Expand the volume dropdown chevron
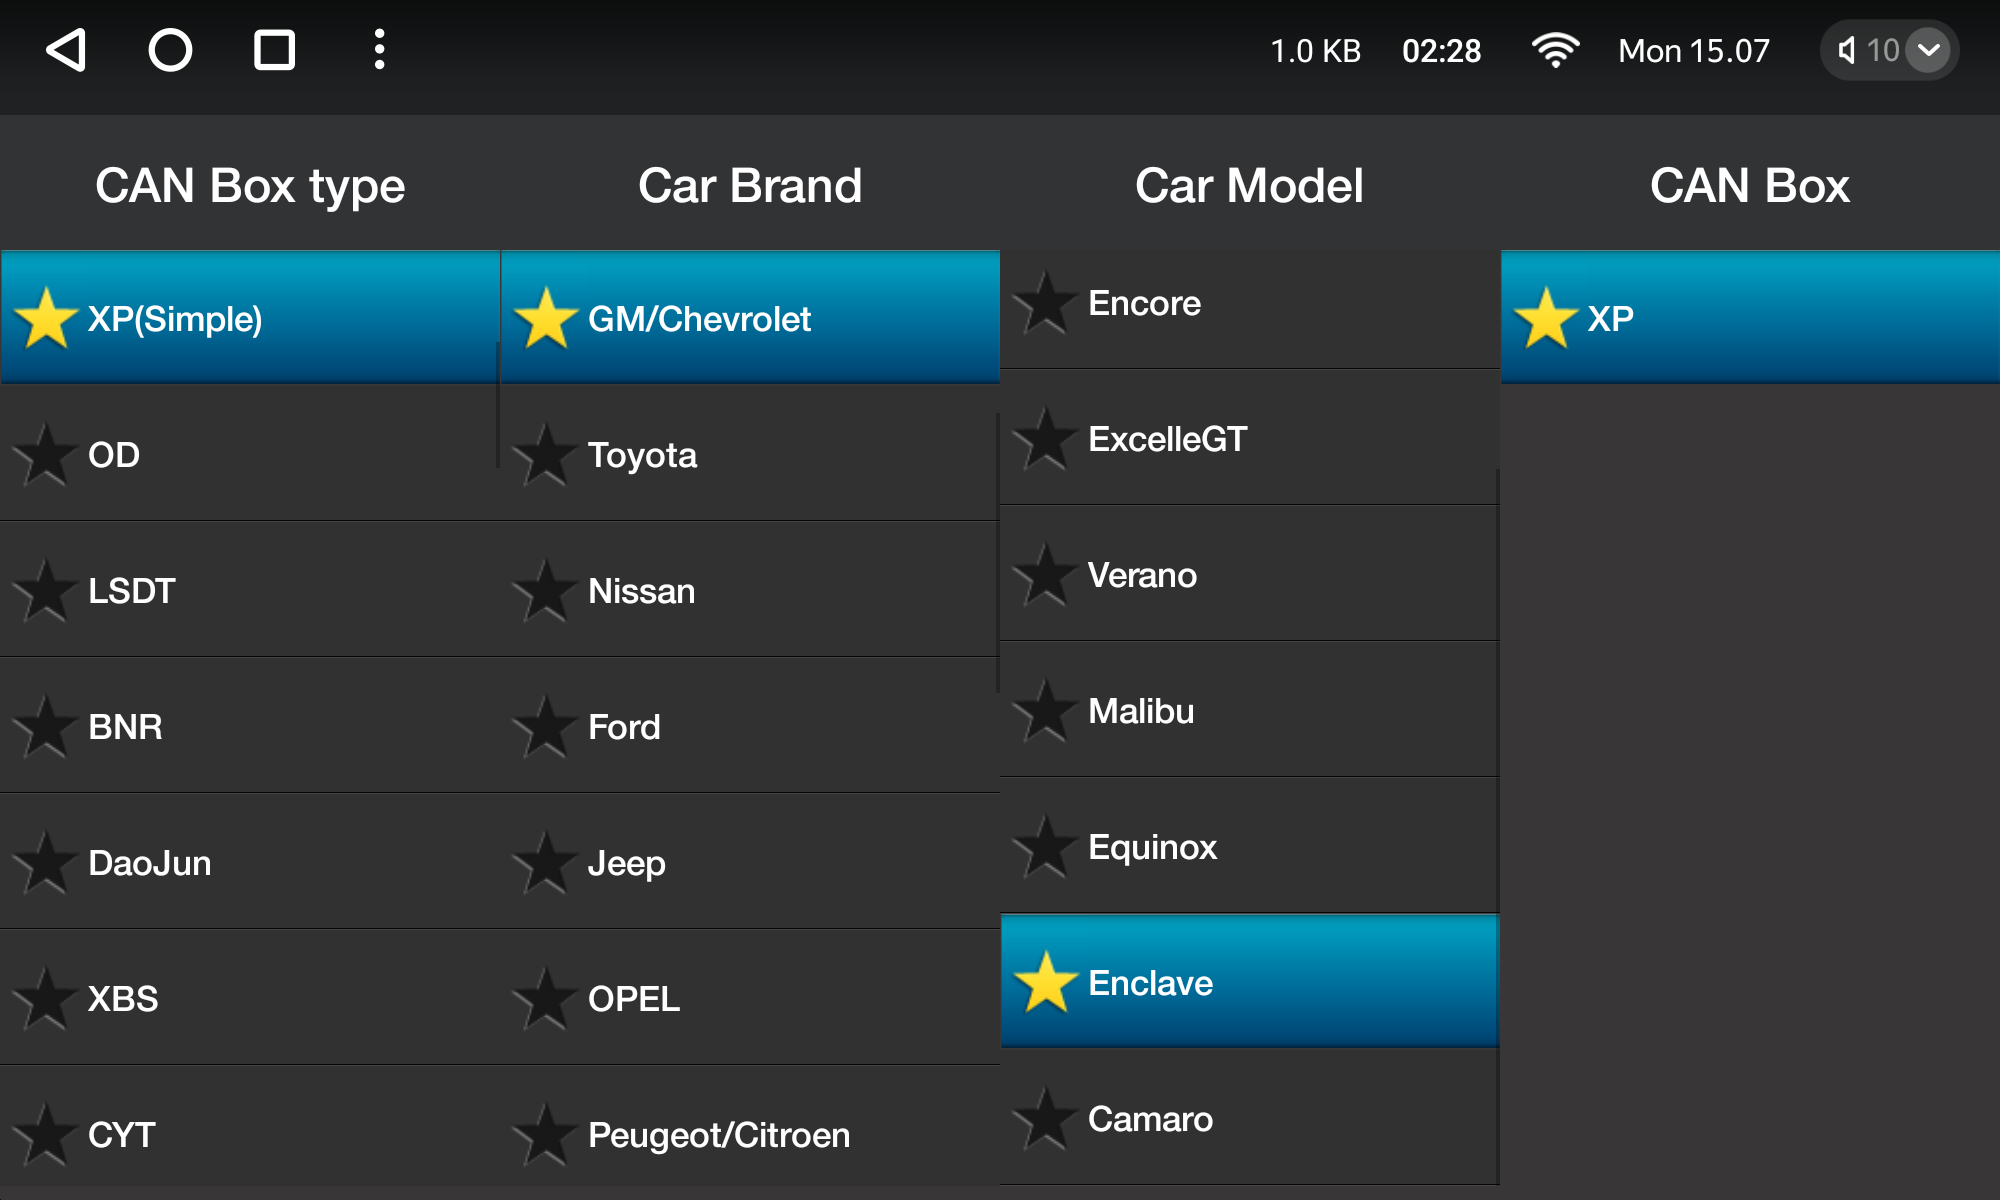This screenshot has height=1200, width=2000. [1928, 50]
